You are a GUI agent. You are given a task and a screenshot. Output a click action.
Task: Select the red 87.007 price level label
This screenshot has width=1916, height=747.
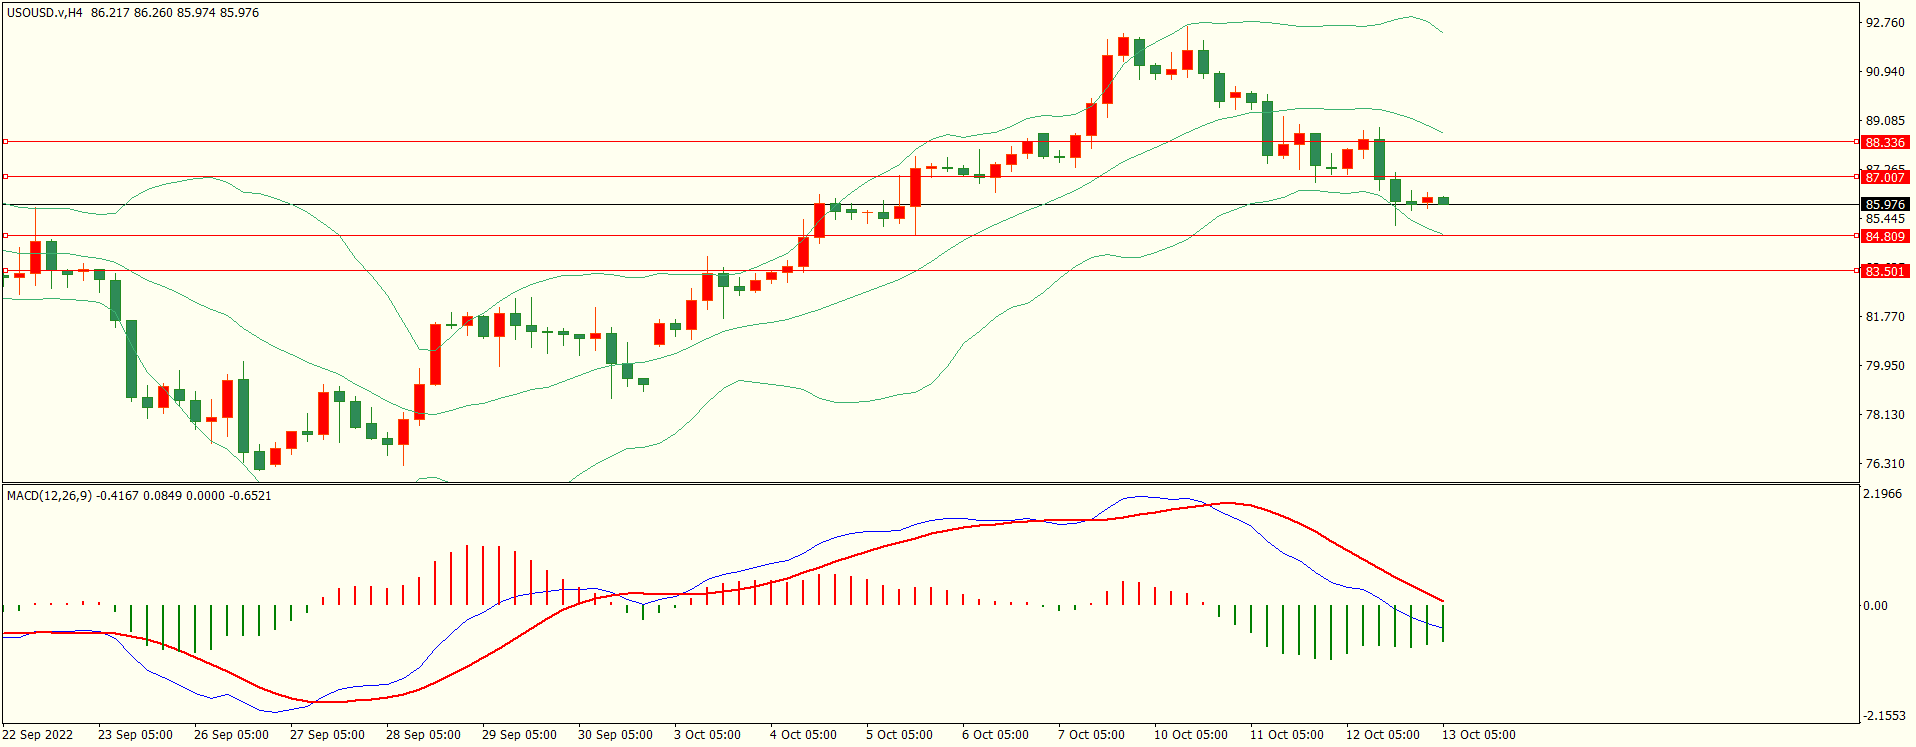tap(1885, 177)
